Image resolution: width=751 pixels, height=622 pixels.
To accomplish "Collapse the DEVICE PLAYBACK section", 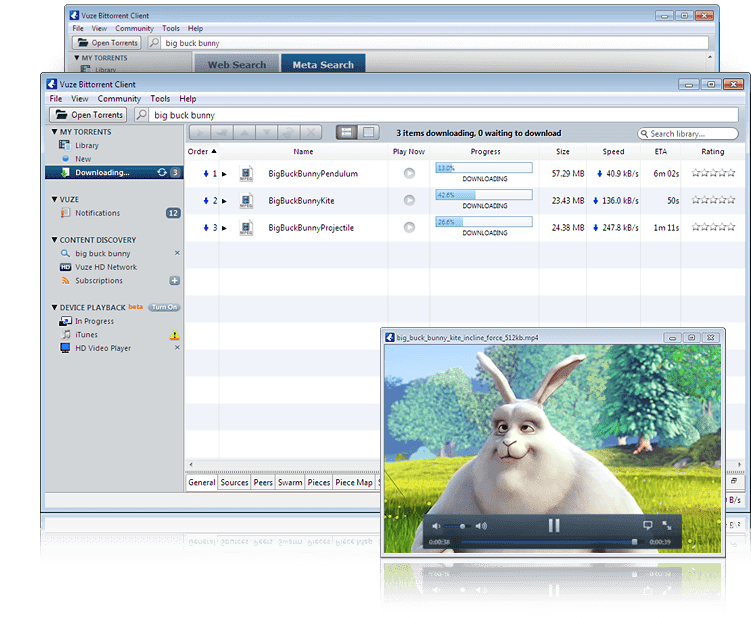I will click(x=54, y=307).
